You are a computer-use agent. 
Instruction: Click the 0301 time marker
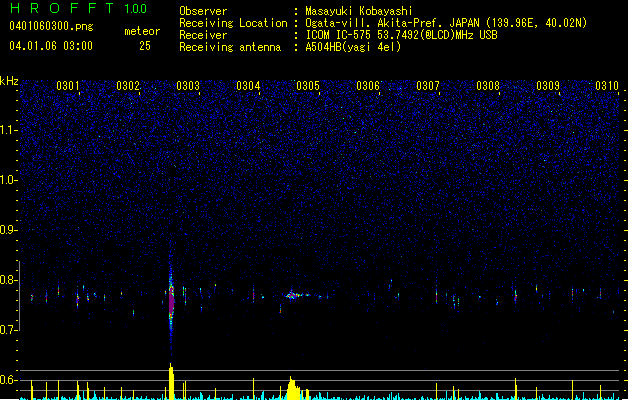[x=68, y=86]
